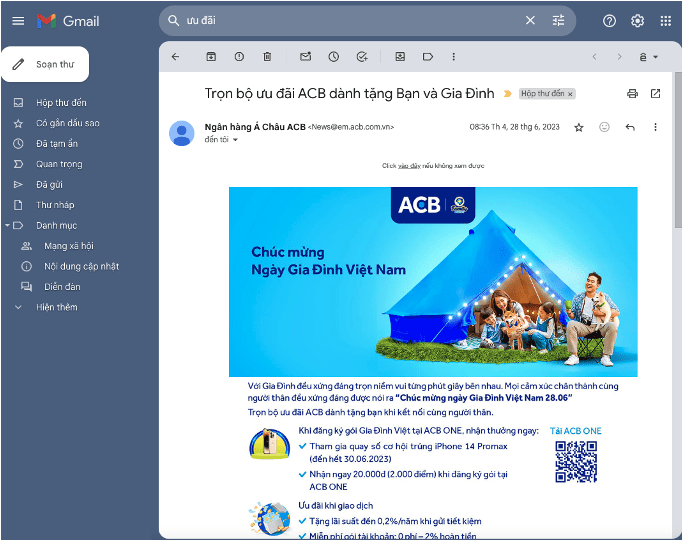Click the ACB ONE QR code

[576, 462]
